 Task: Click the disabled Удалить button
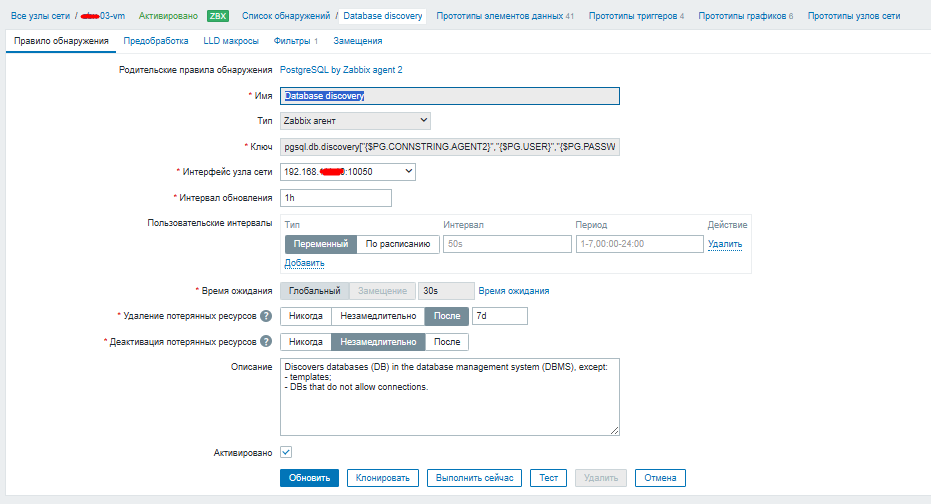601,478
